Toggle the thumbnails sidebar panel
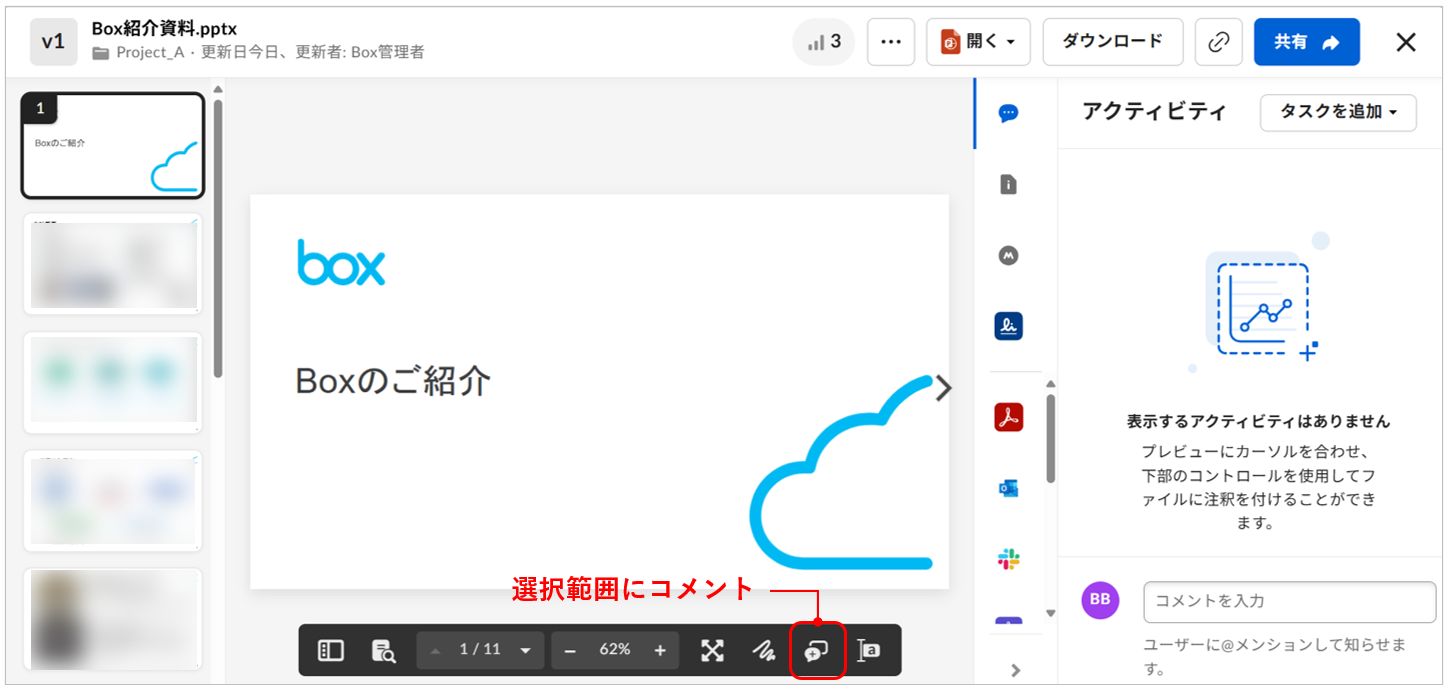Viewport: 1446px width, 687px height. pyautogui.click(x=331, y=651)
